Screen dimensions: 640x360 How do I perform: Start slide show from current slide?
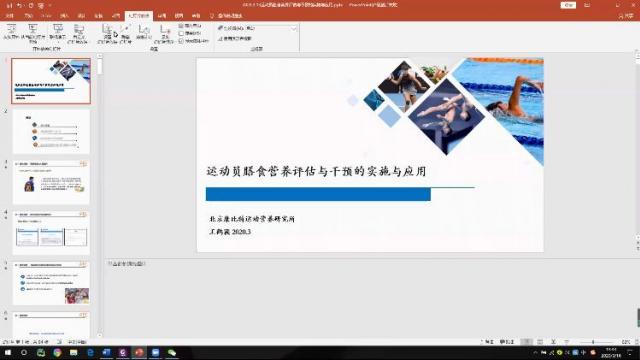33,33
